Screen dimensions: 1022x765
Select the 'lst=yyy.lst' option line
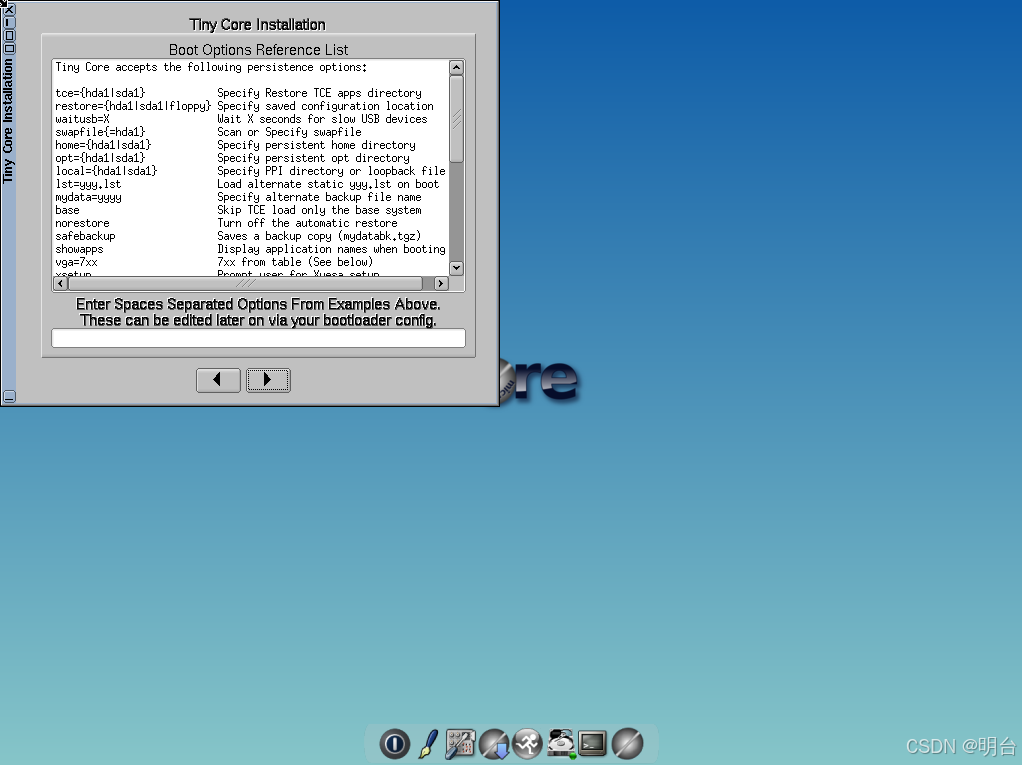coord(88,184)
